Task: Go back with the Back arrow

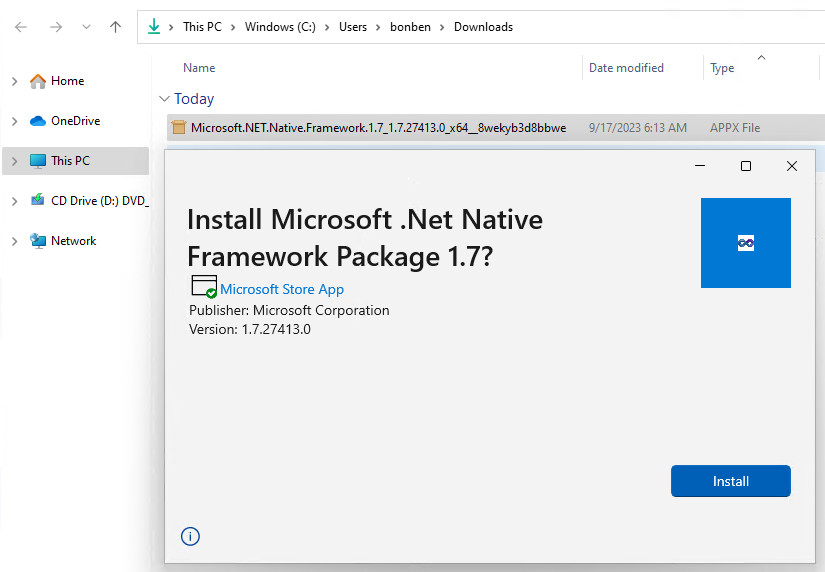Action: click(x=21, y=27)
